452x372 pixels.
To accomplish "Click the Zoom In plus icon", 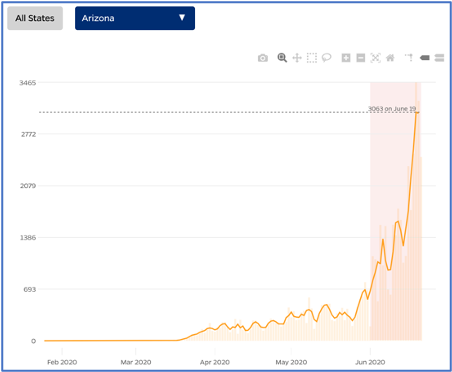I will pyautogui.click(x=346, y=58).
